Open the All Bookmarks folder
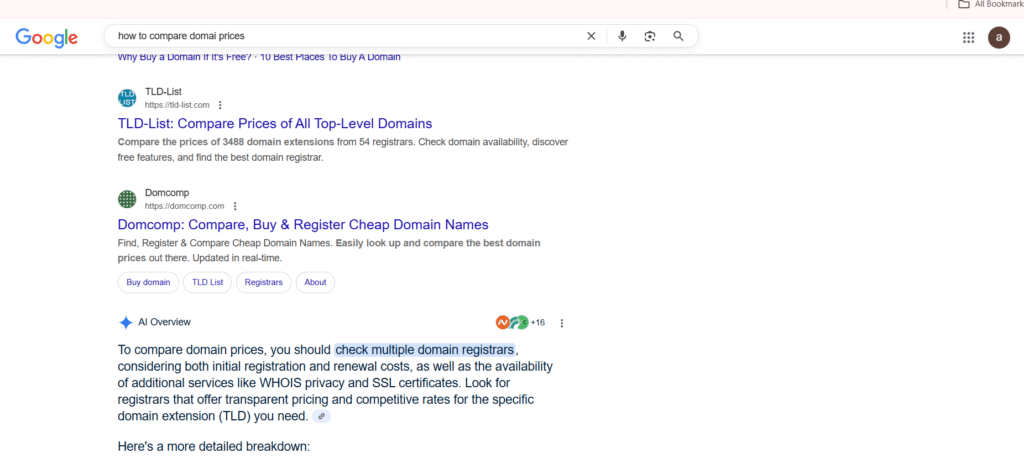 pos(990,4)
